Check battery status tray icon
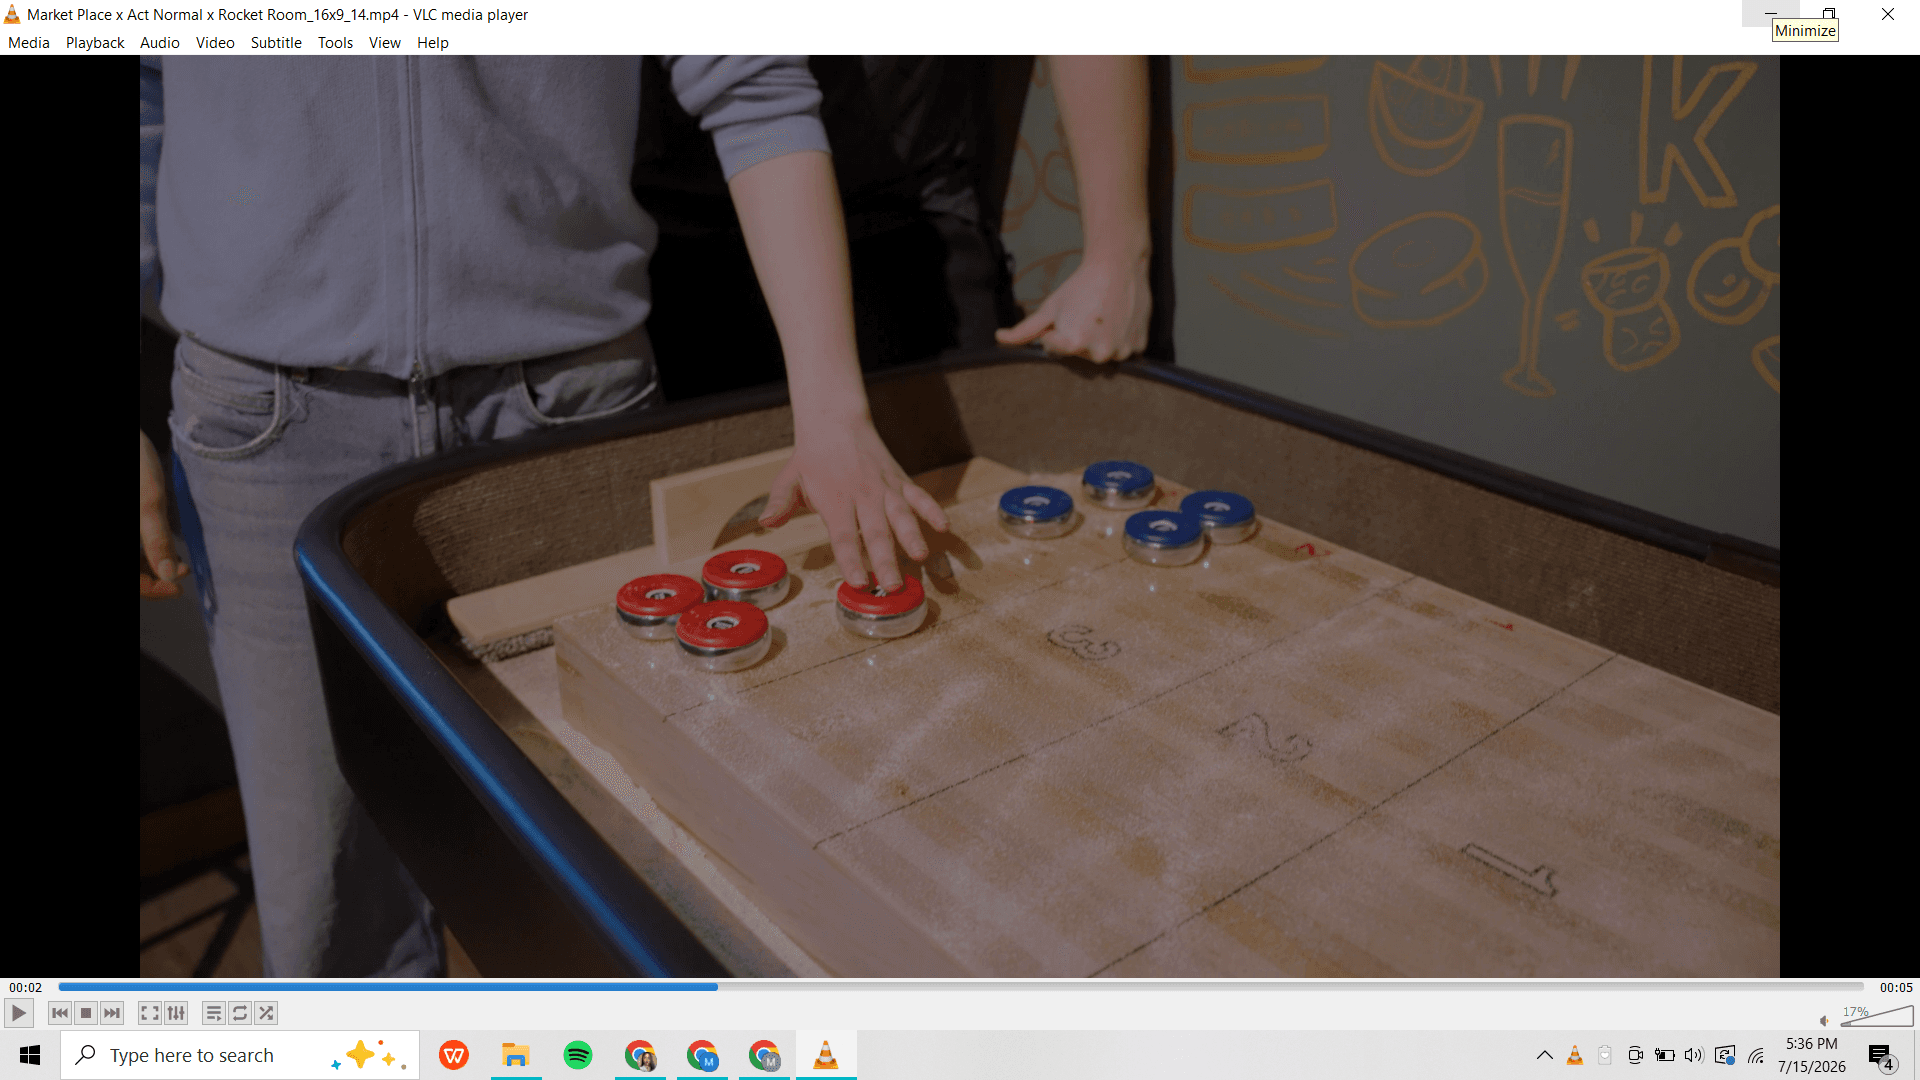Image resolution: width=1920 pixels, height=1080 pixels. pyautogui.click(x=1665, y=1055)
